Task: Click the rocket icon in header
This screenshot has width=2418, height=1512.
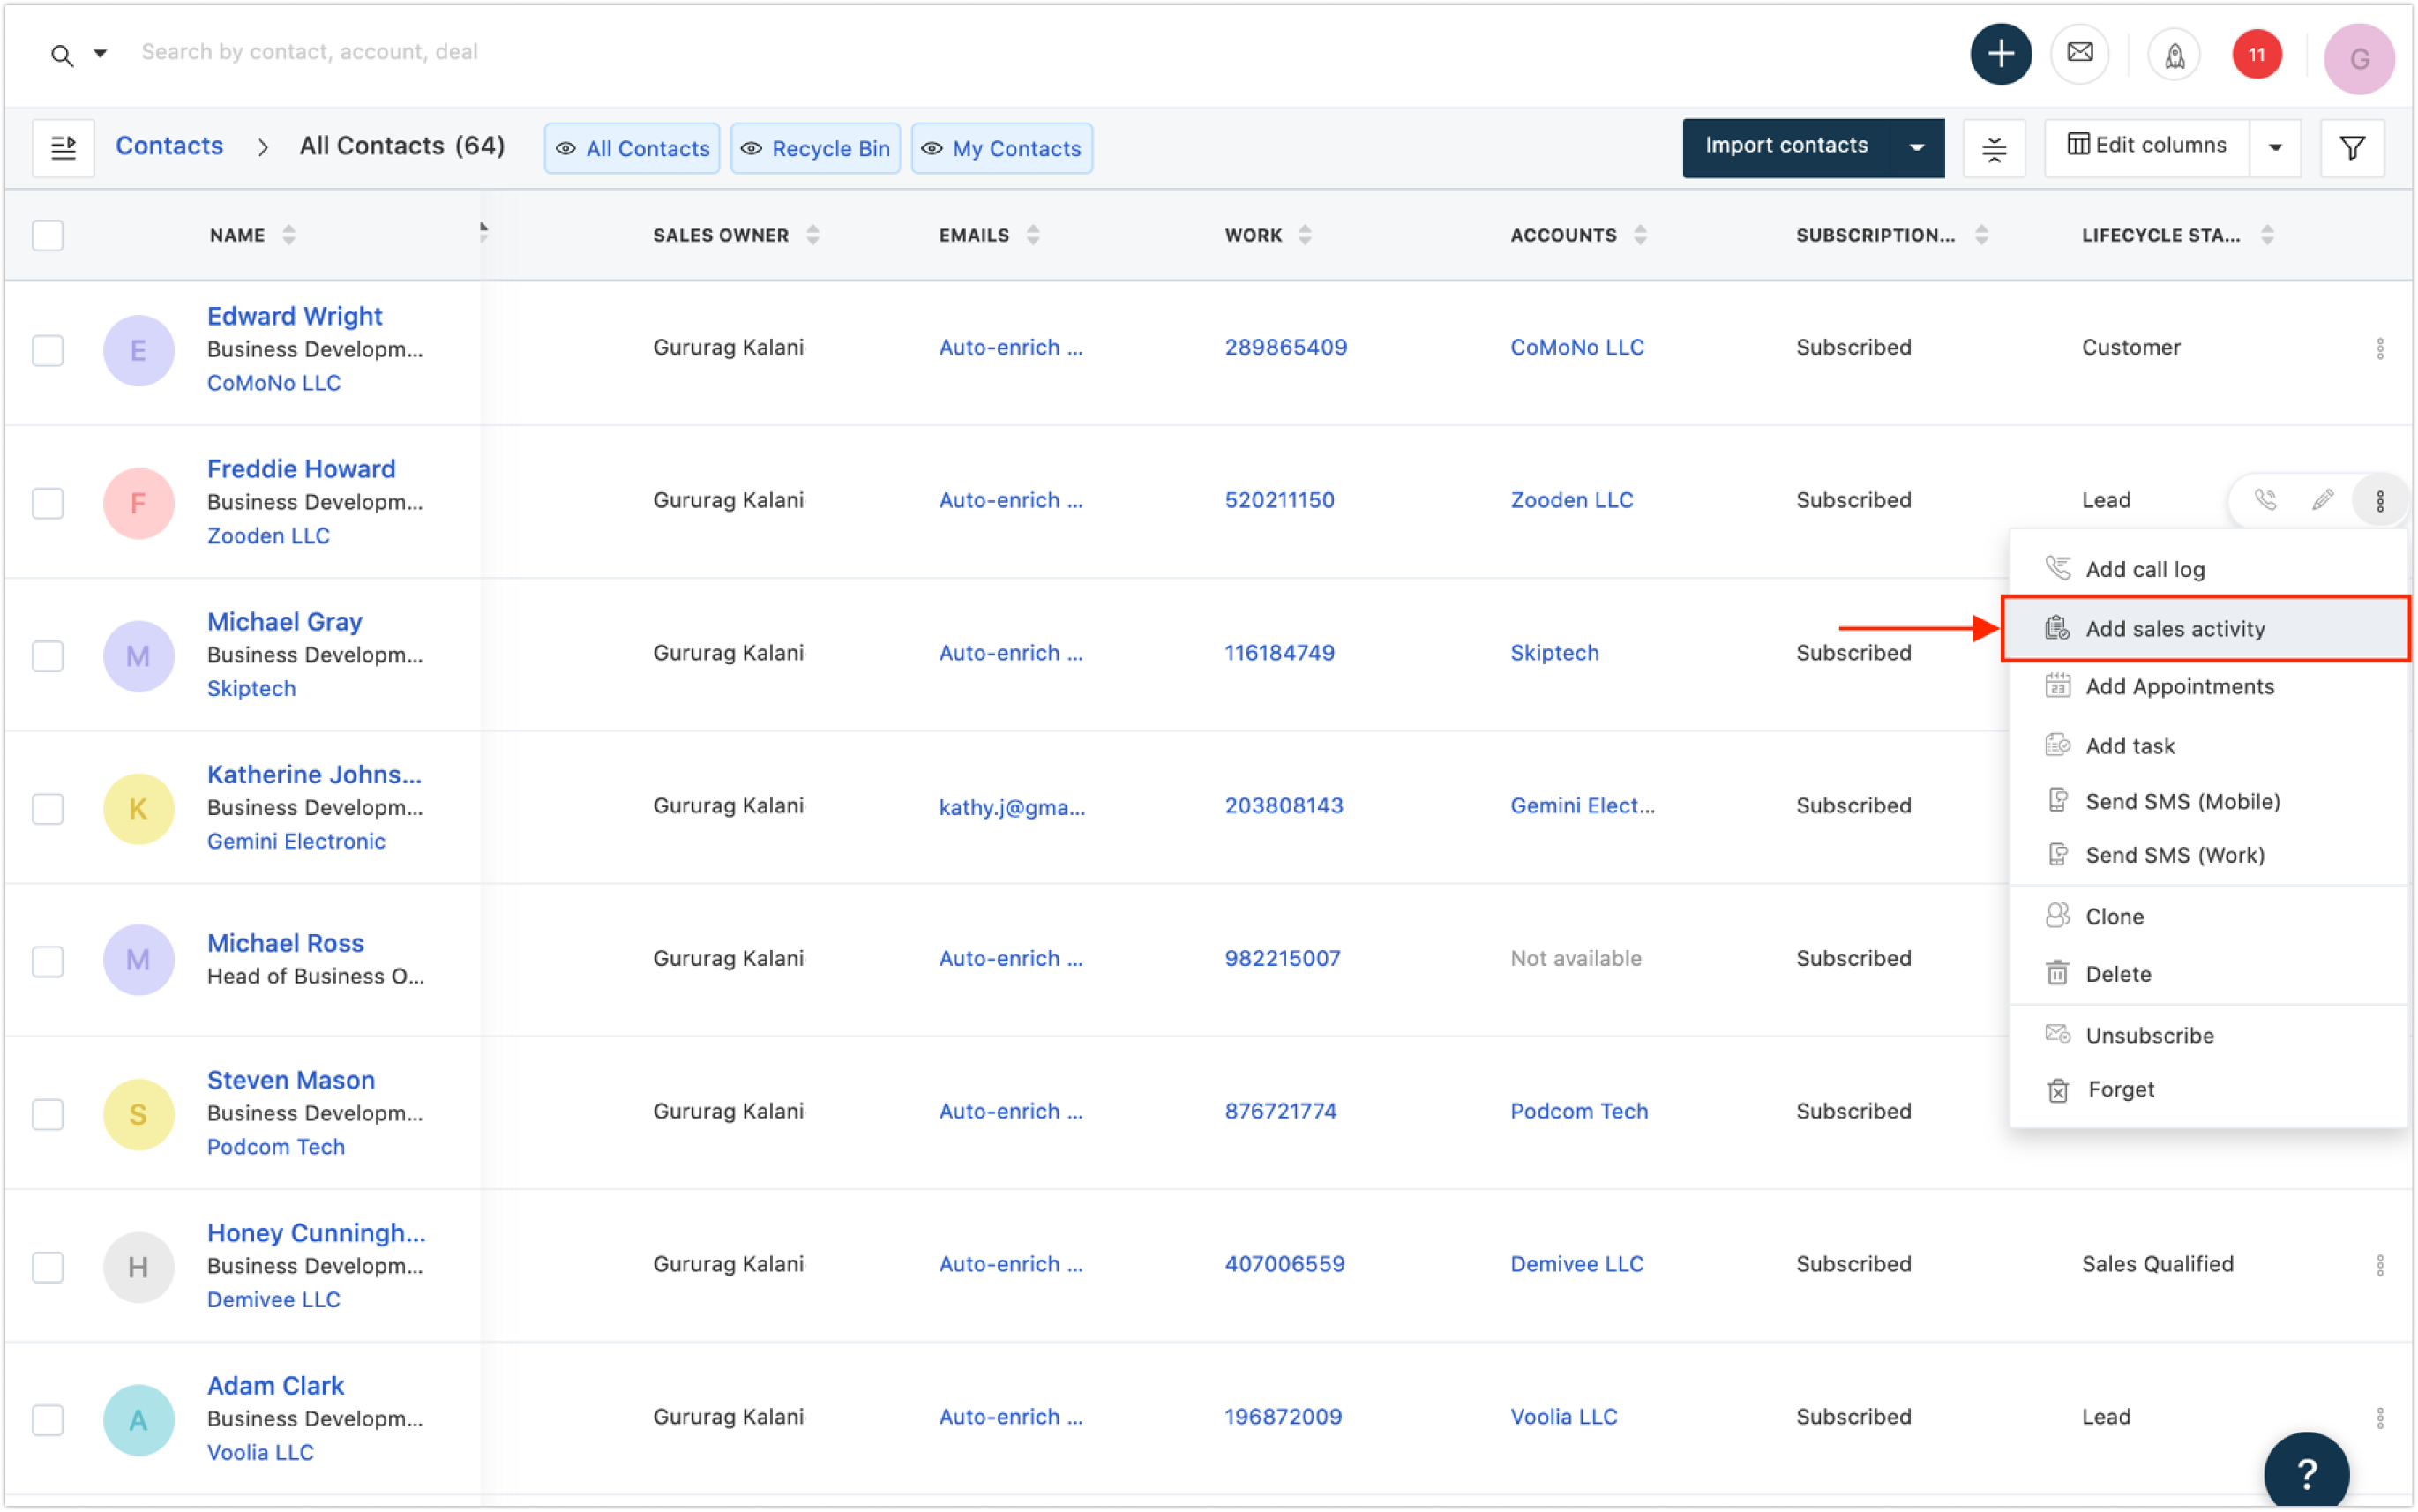Action: pos(2174,55)
